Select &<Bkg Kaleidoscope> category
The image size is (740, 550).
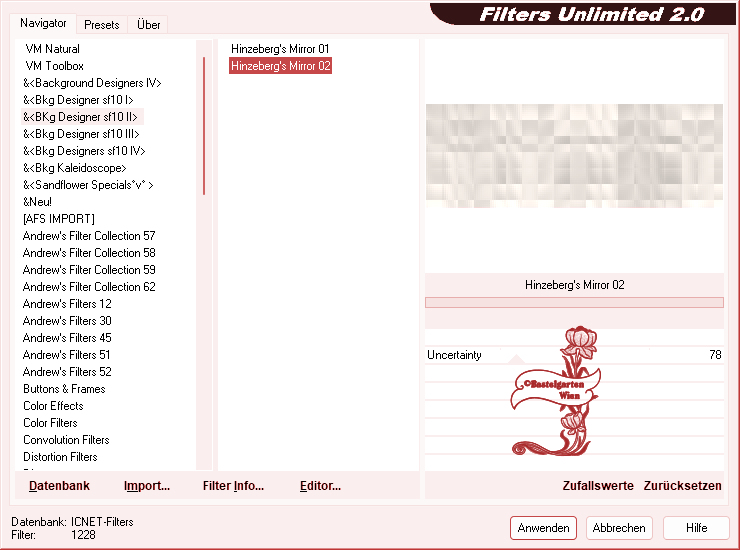coord(75,168)
